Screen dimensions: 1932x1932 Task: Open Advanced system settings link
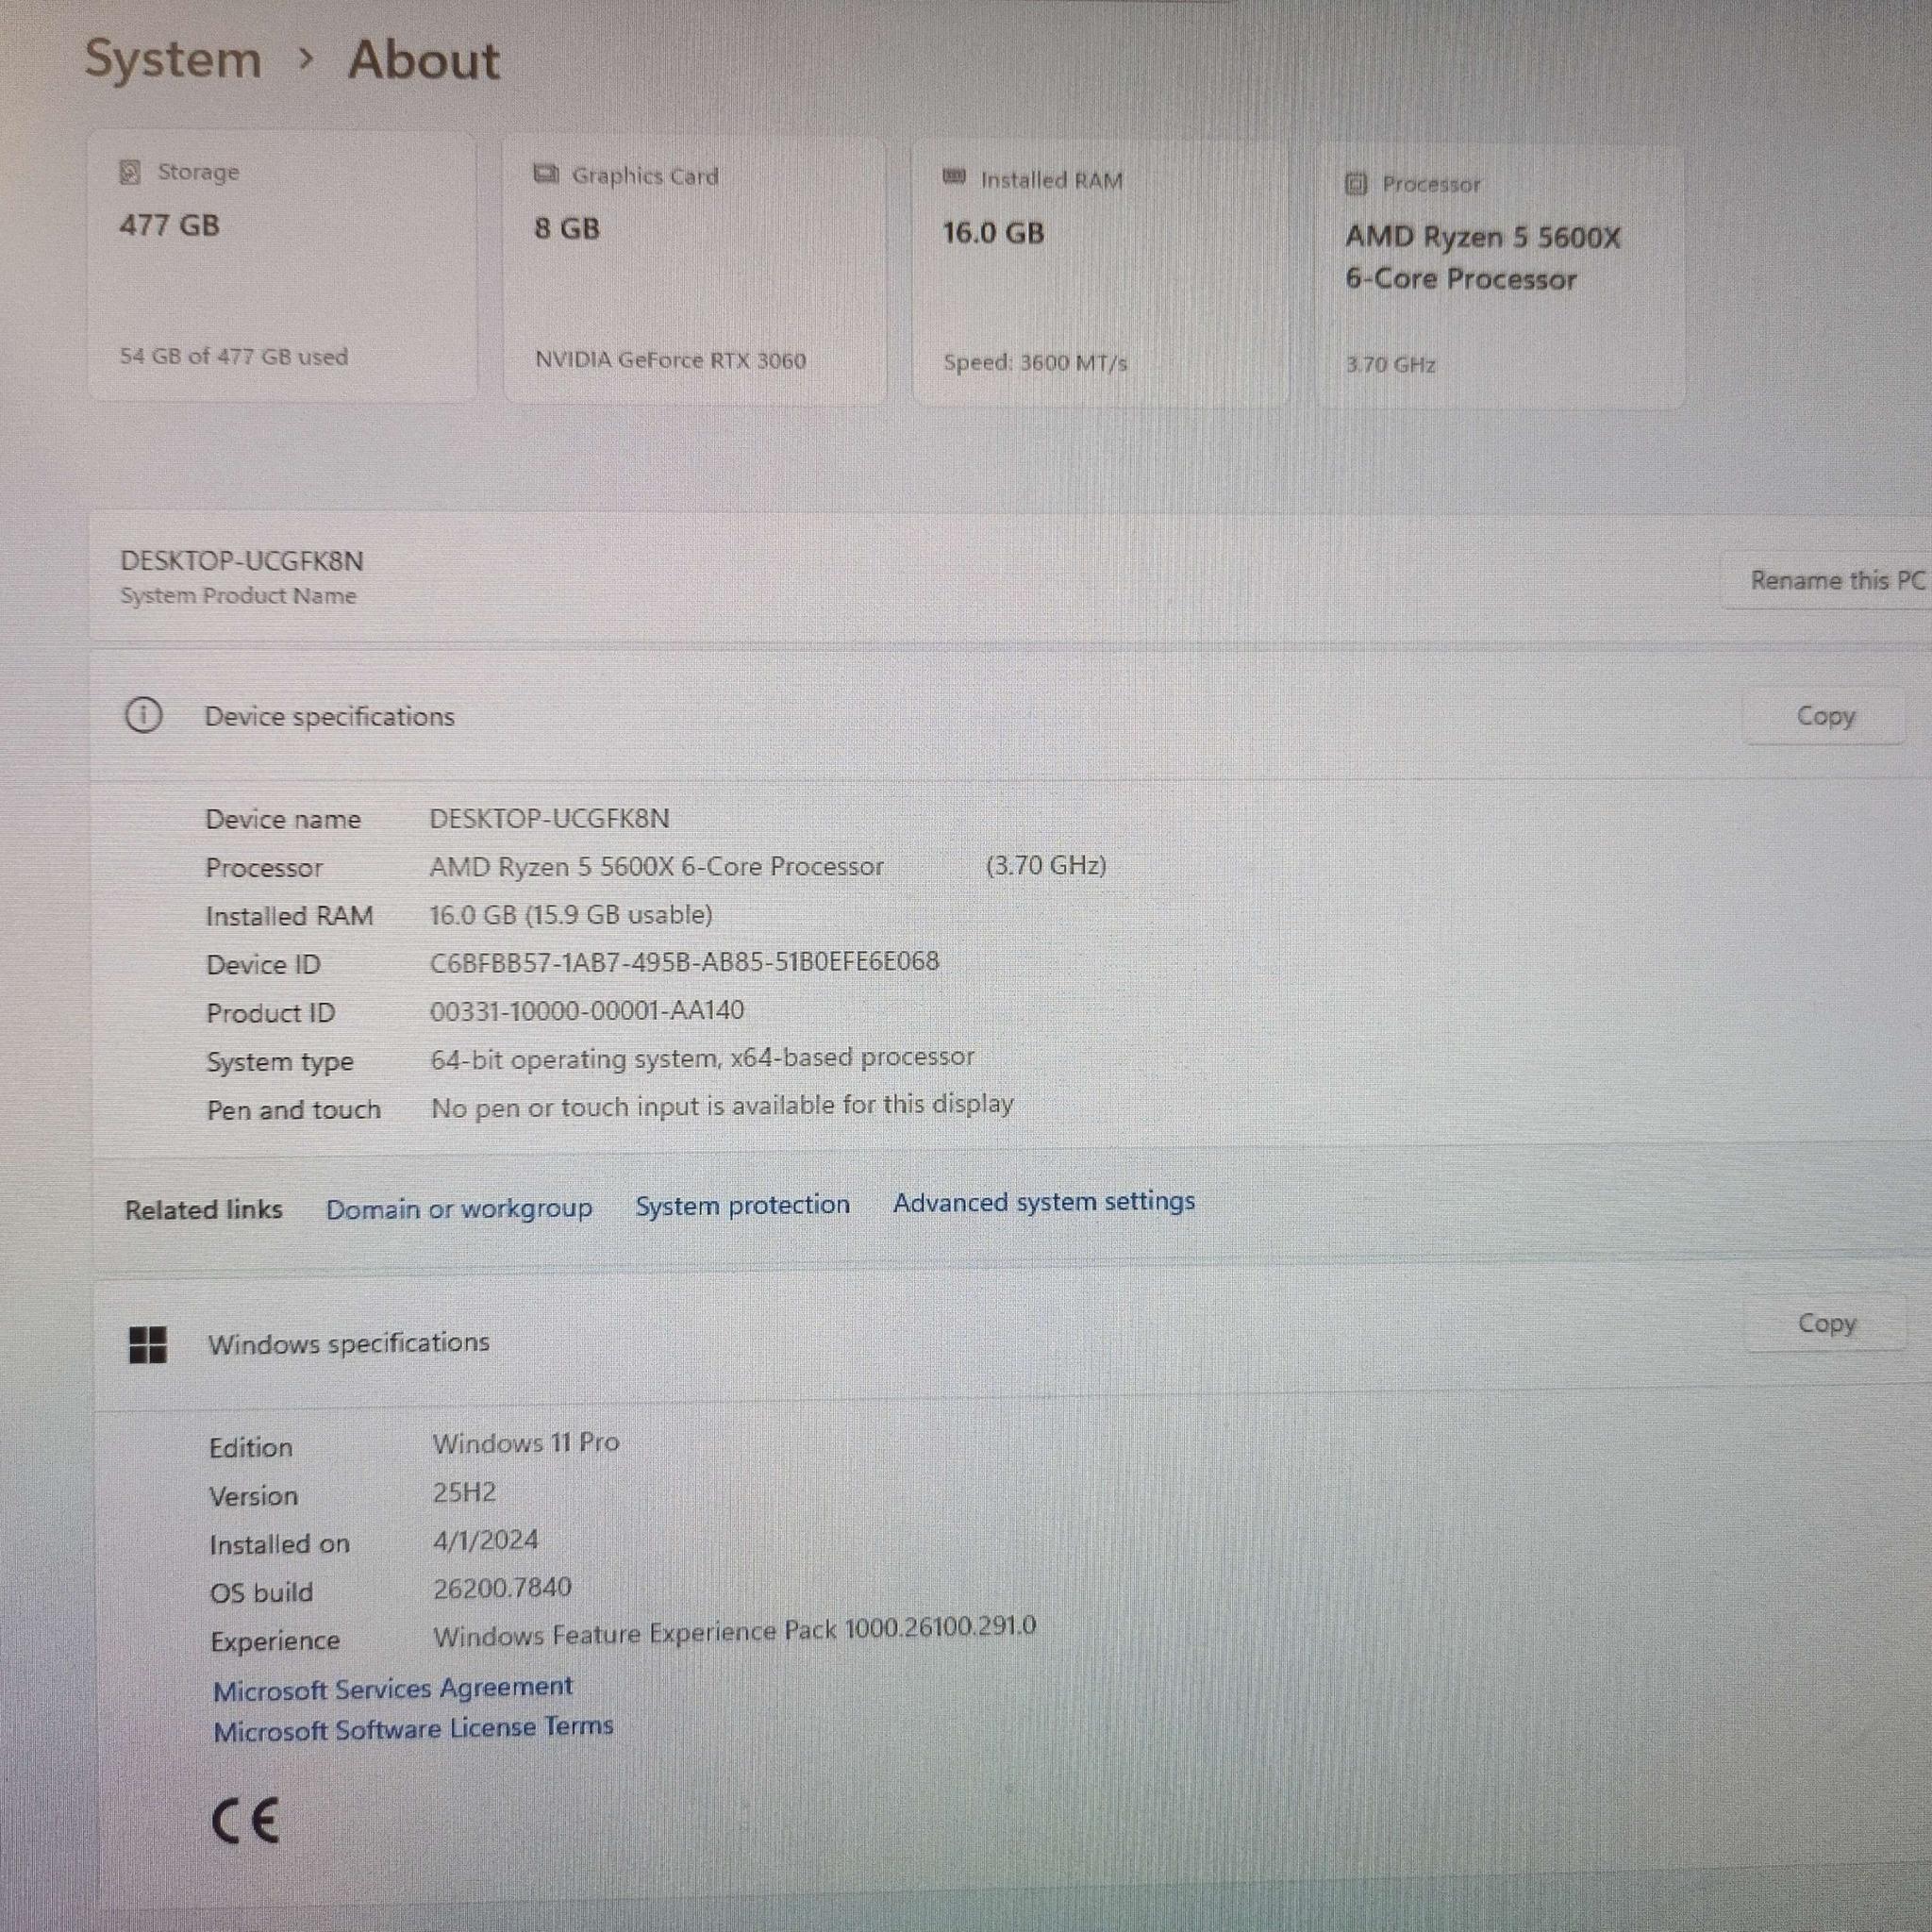[x=1044, y=1202]
